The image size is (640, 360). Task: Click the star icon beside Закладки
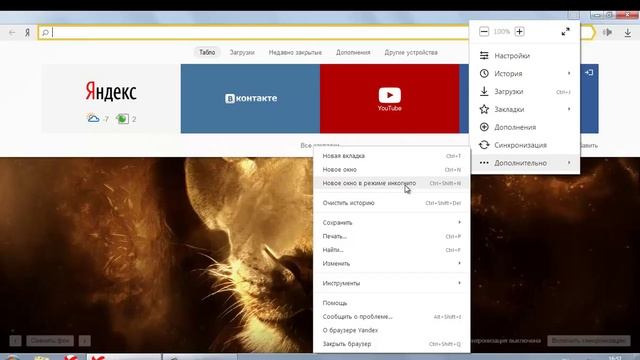[x=484, y=109]
